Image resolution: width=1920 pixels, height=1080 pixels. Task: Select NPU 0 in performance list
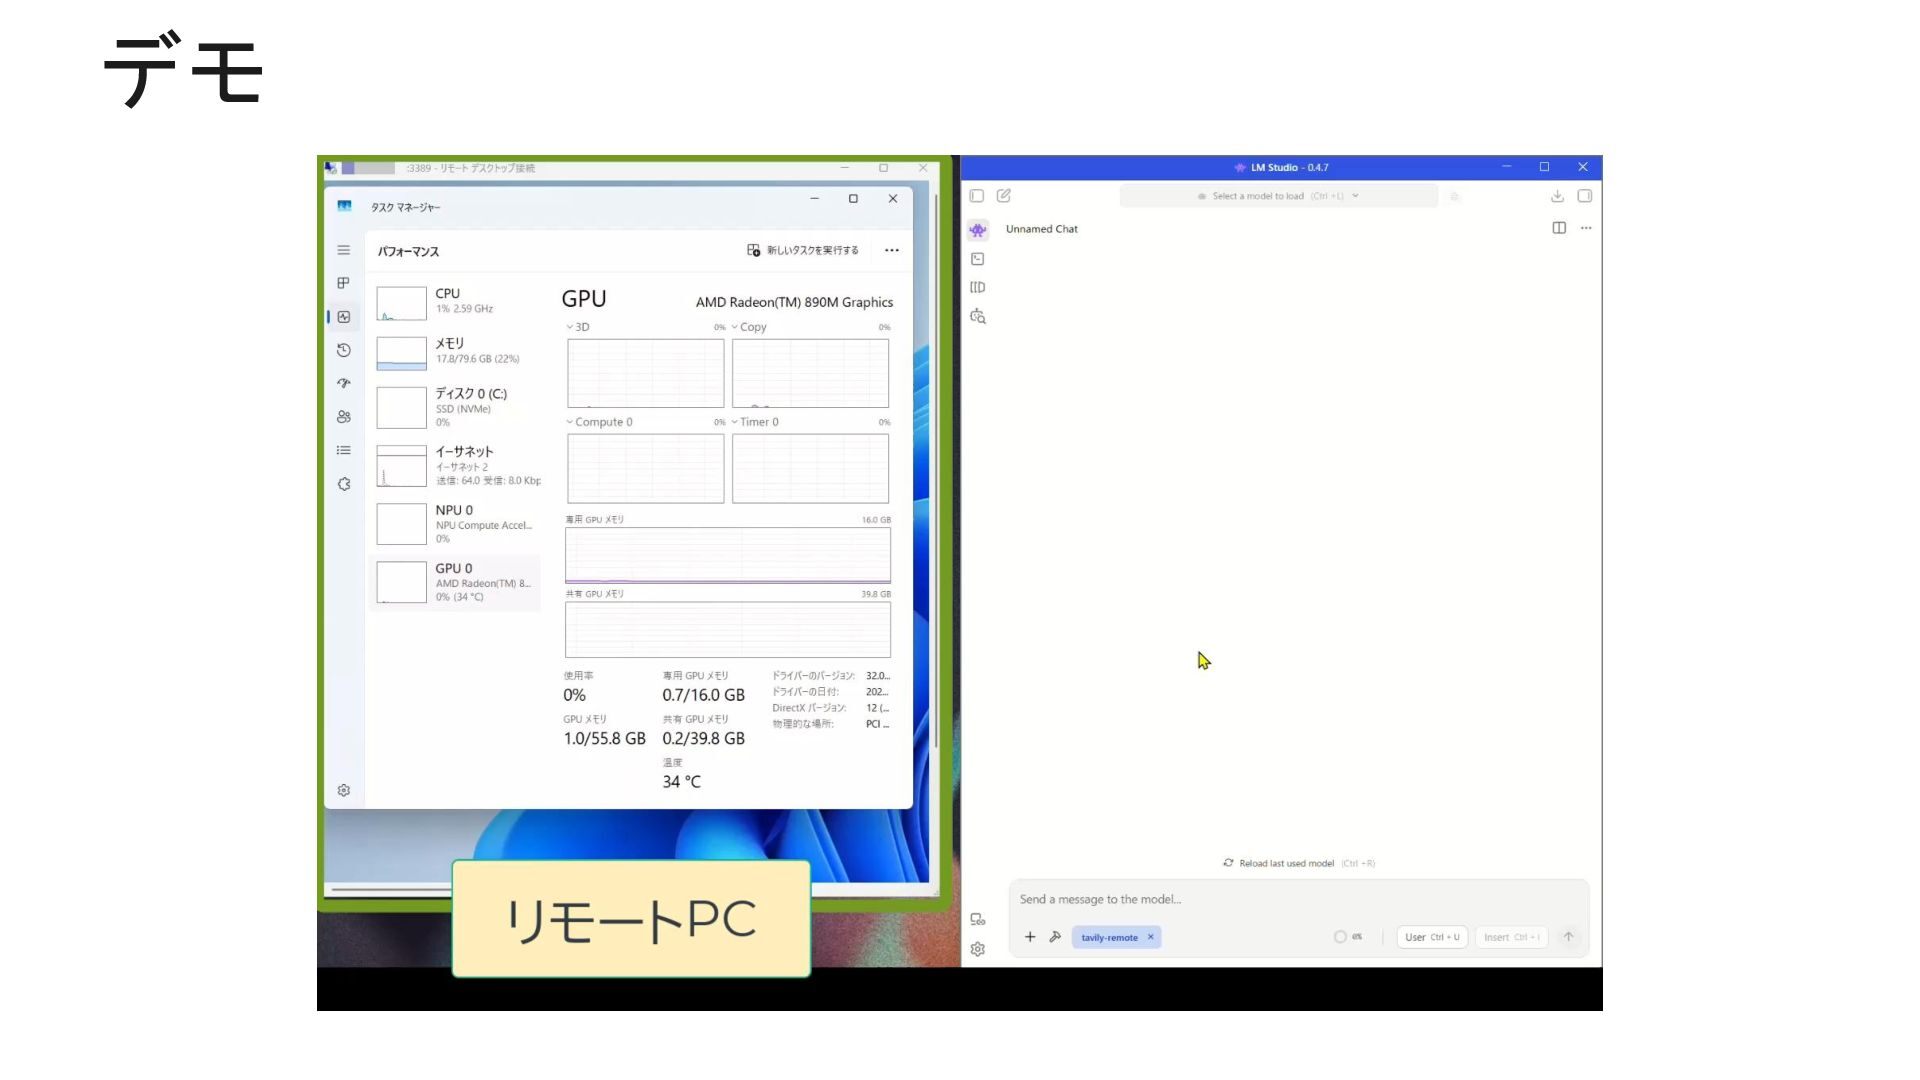pyautogui.click(x=455, y=524)
